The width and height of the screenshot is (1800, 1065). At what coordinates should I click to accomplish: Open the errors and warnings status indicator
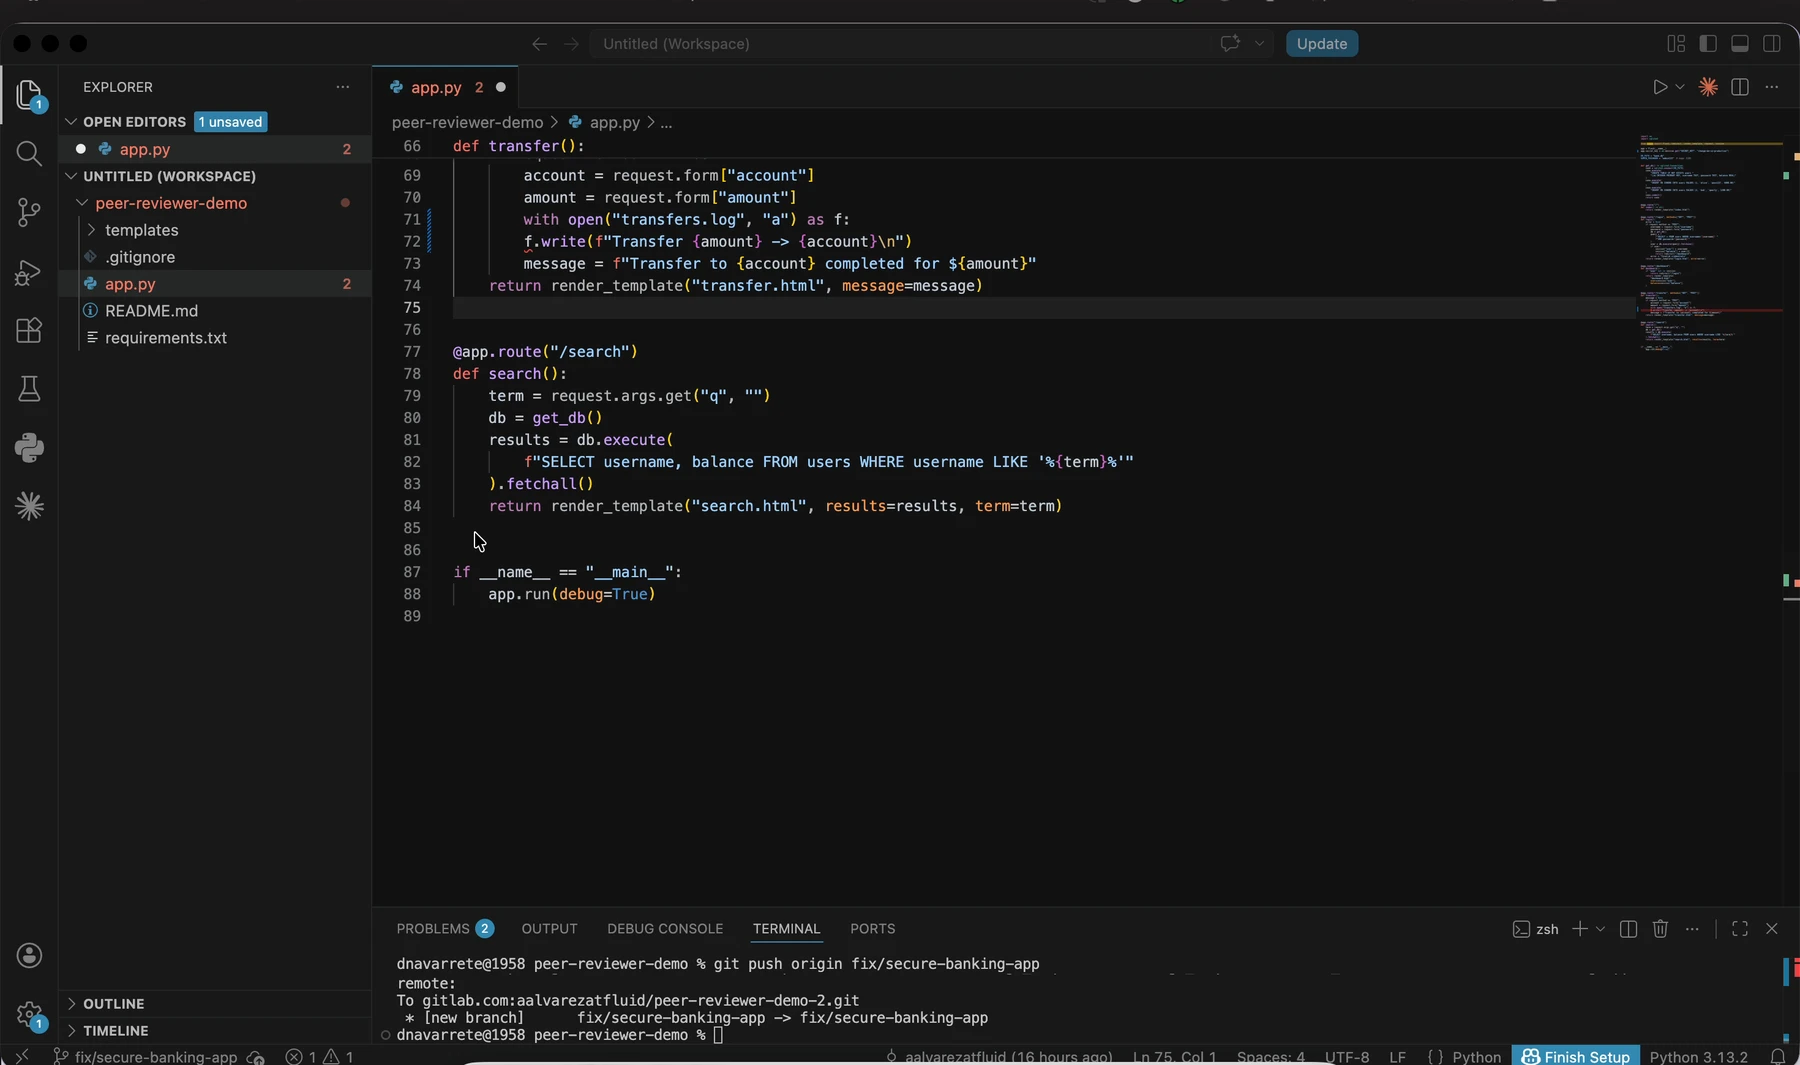[x=320, y=1056]
